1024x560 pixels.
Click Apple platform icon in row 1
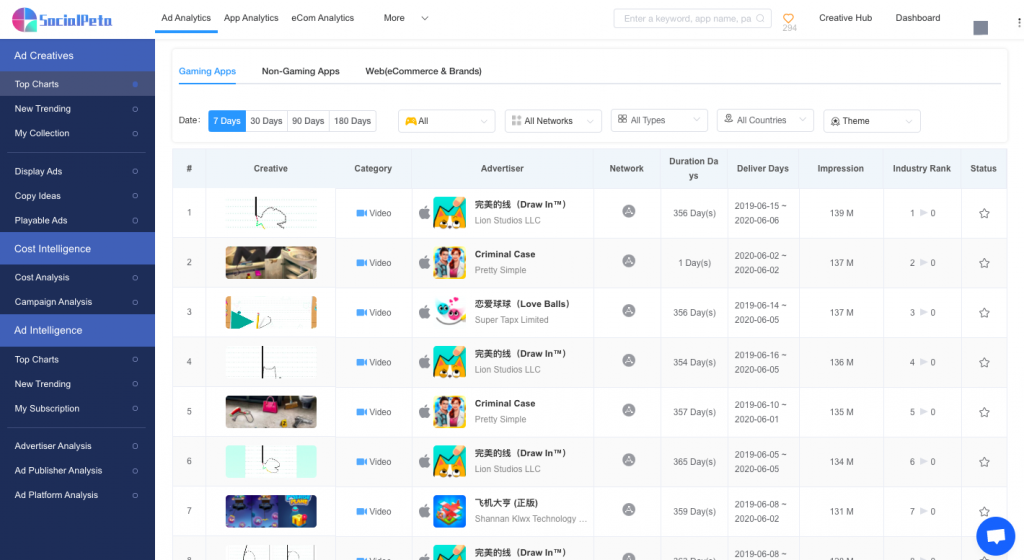pyautogui.click(x=424, y=213)
